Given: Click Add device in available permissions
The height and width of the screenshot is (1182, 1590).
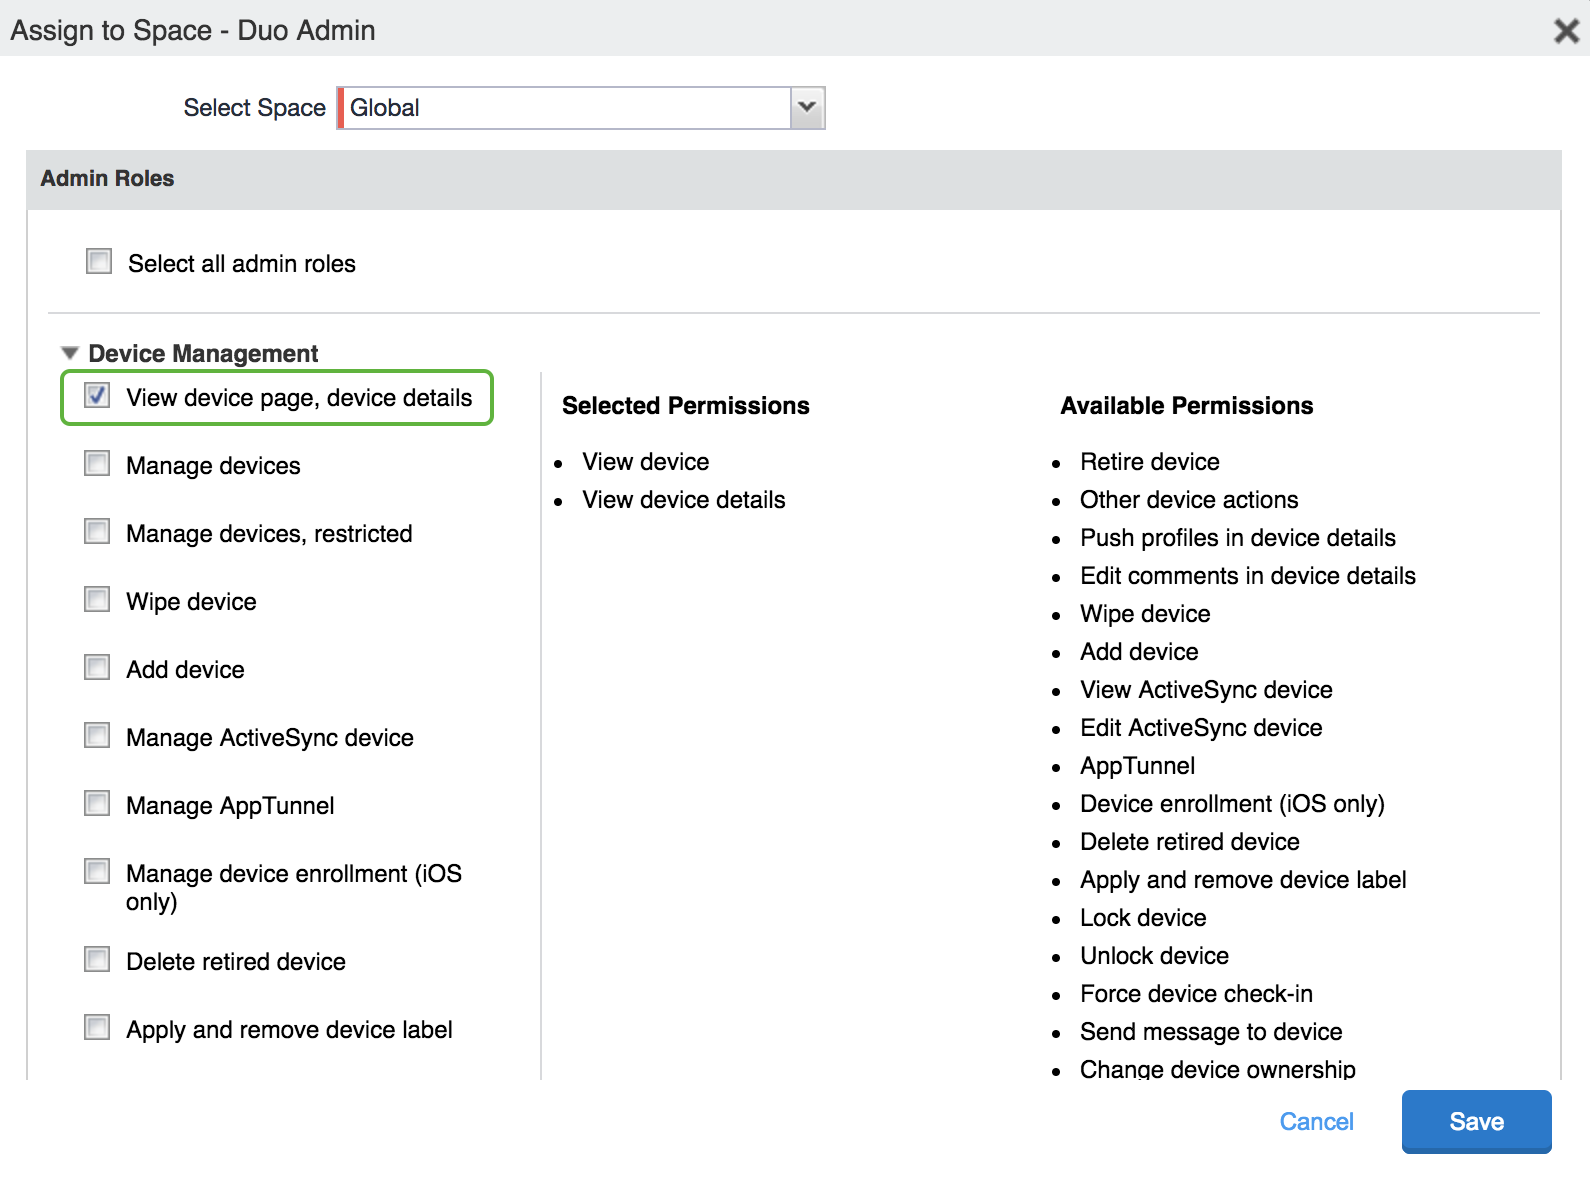Looking at the screenshot, I should click(x=1138, y=652).
